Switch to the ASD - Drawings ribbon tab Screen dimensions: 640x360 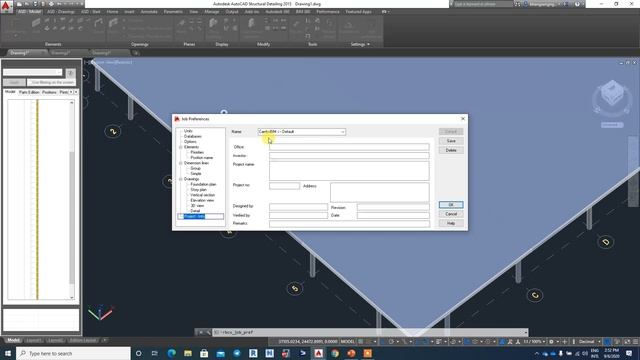point(60,12)
